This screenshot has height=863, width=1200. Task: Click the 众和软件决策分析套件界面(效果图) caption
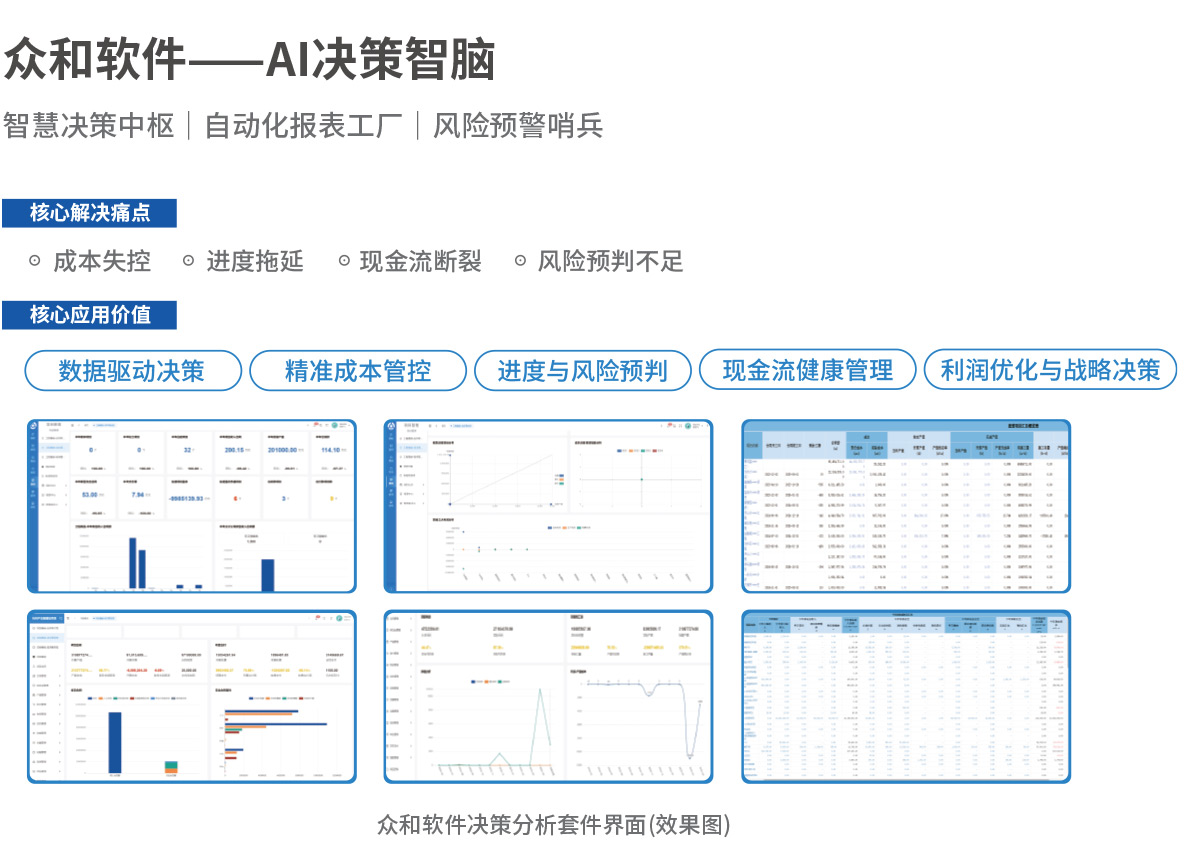(553, 825)
